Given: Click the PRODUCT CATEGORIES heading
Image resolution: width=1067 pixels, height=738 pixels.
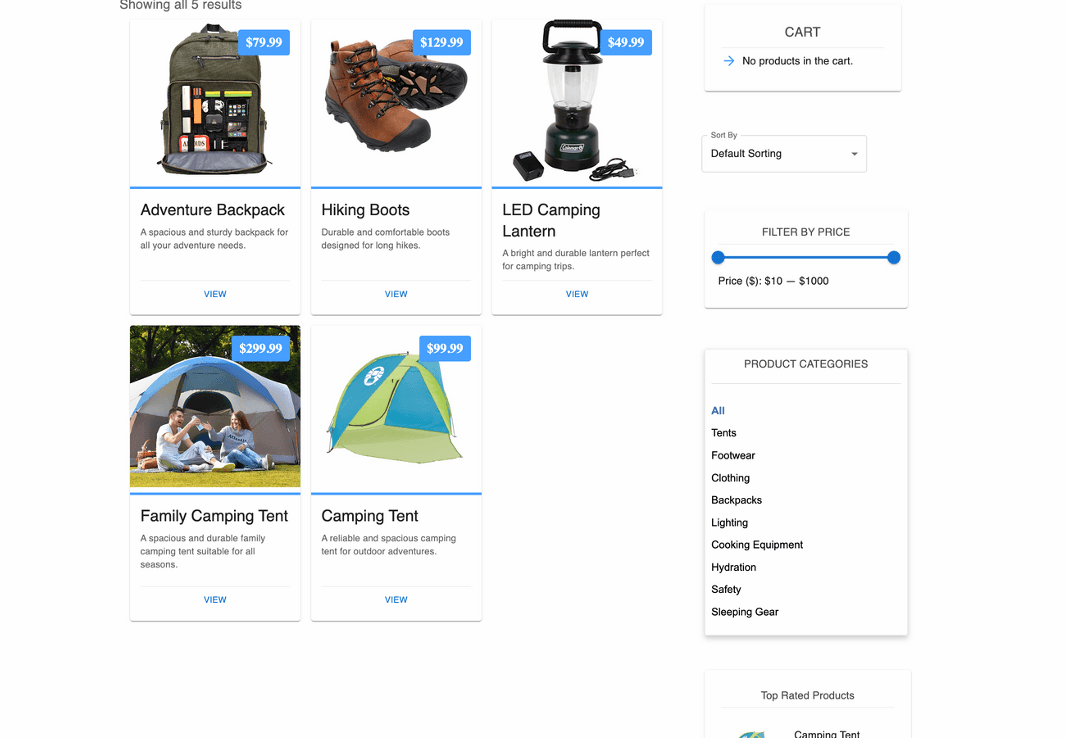Looking at the screenshot, I should click(x=806, y=364).
